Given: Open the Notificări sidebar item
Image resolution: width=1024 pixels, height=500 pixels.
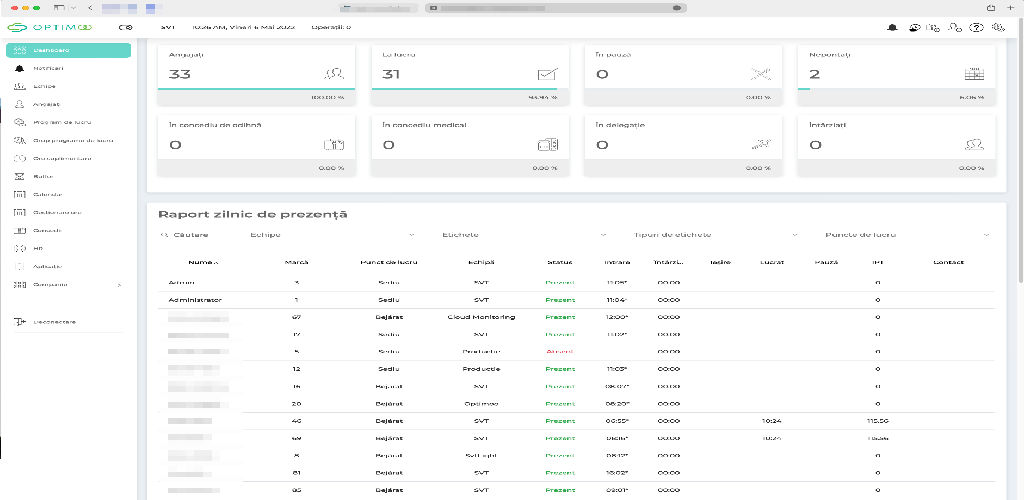Looking at the screenshot, I should tap(48, 68).
